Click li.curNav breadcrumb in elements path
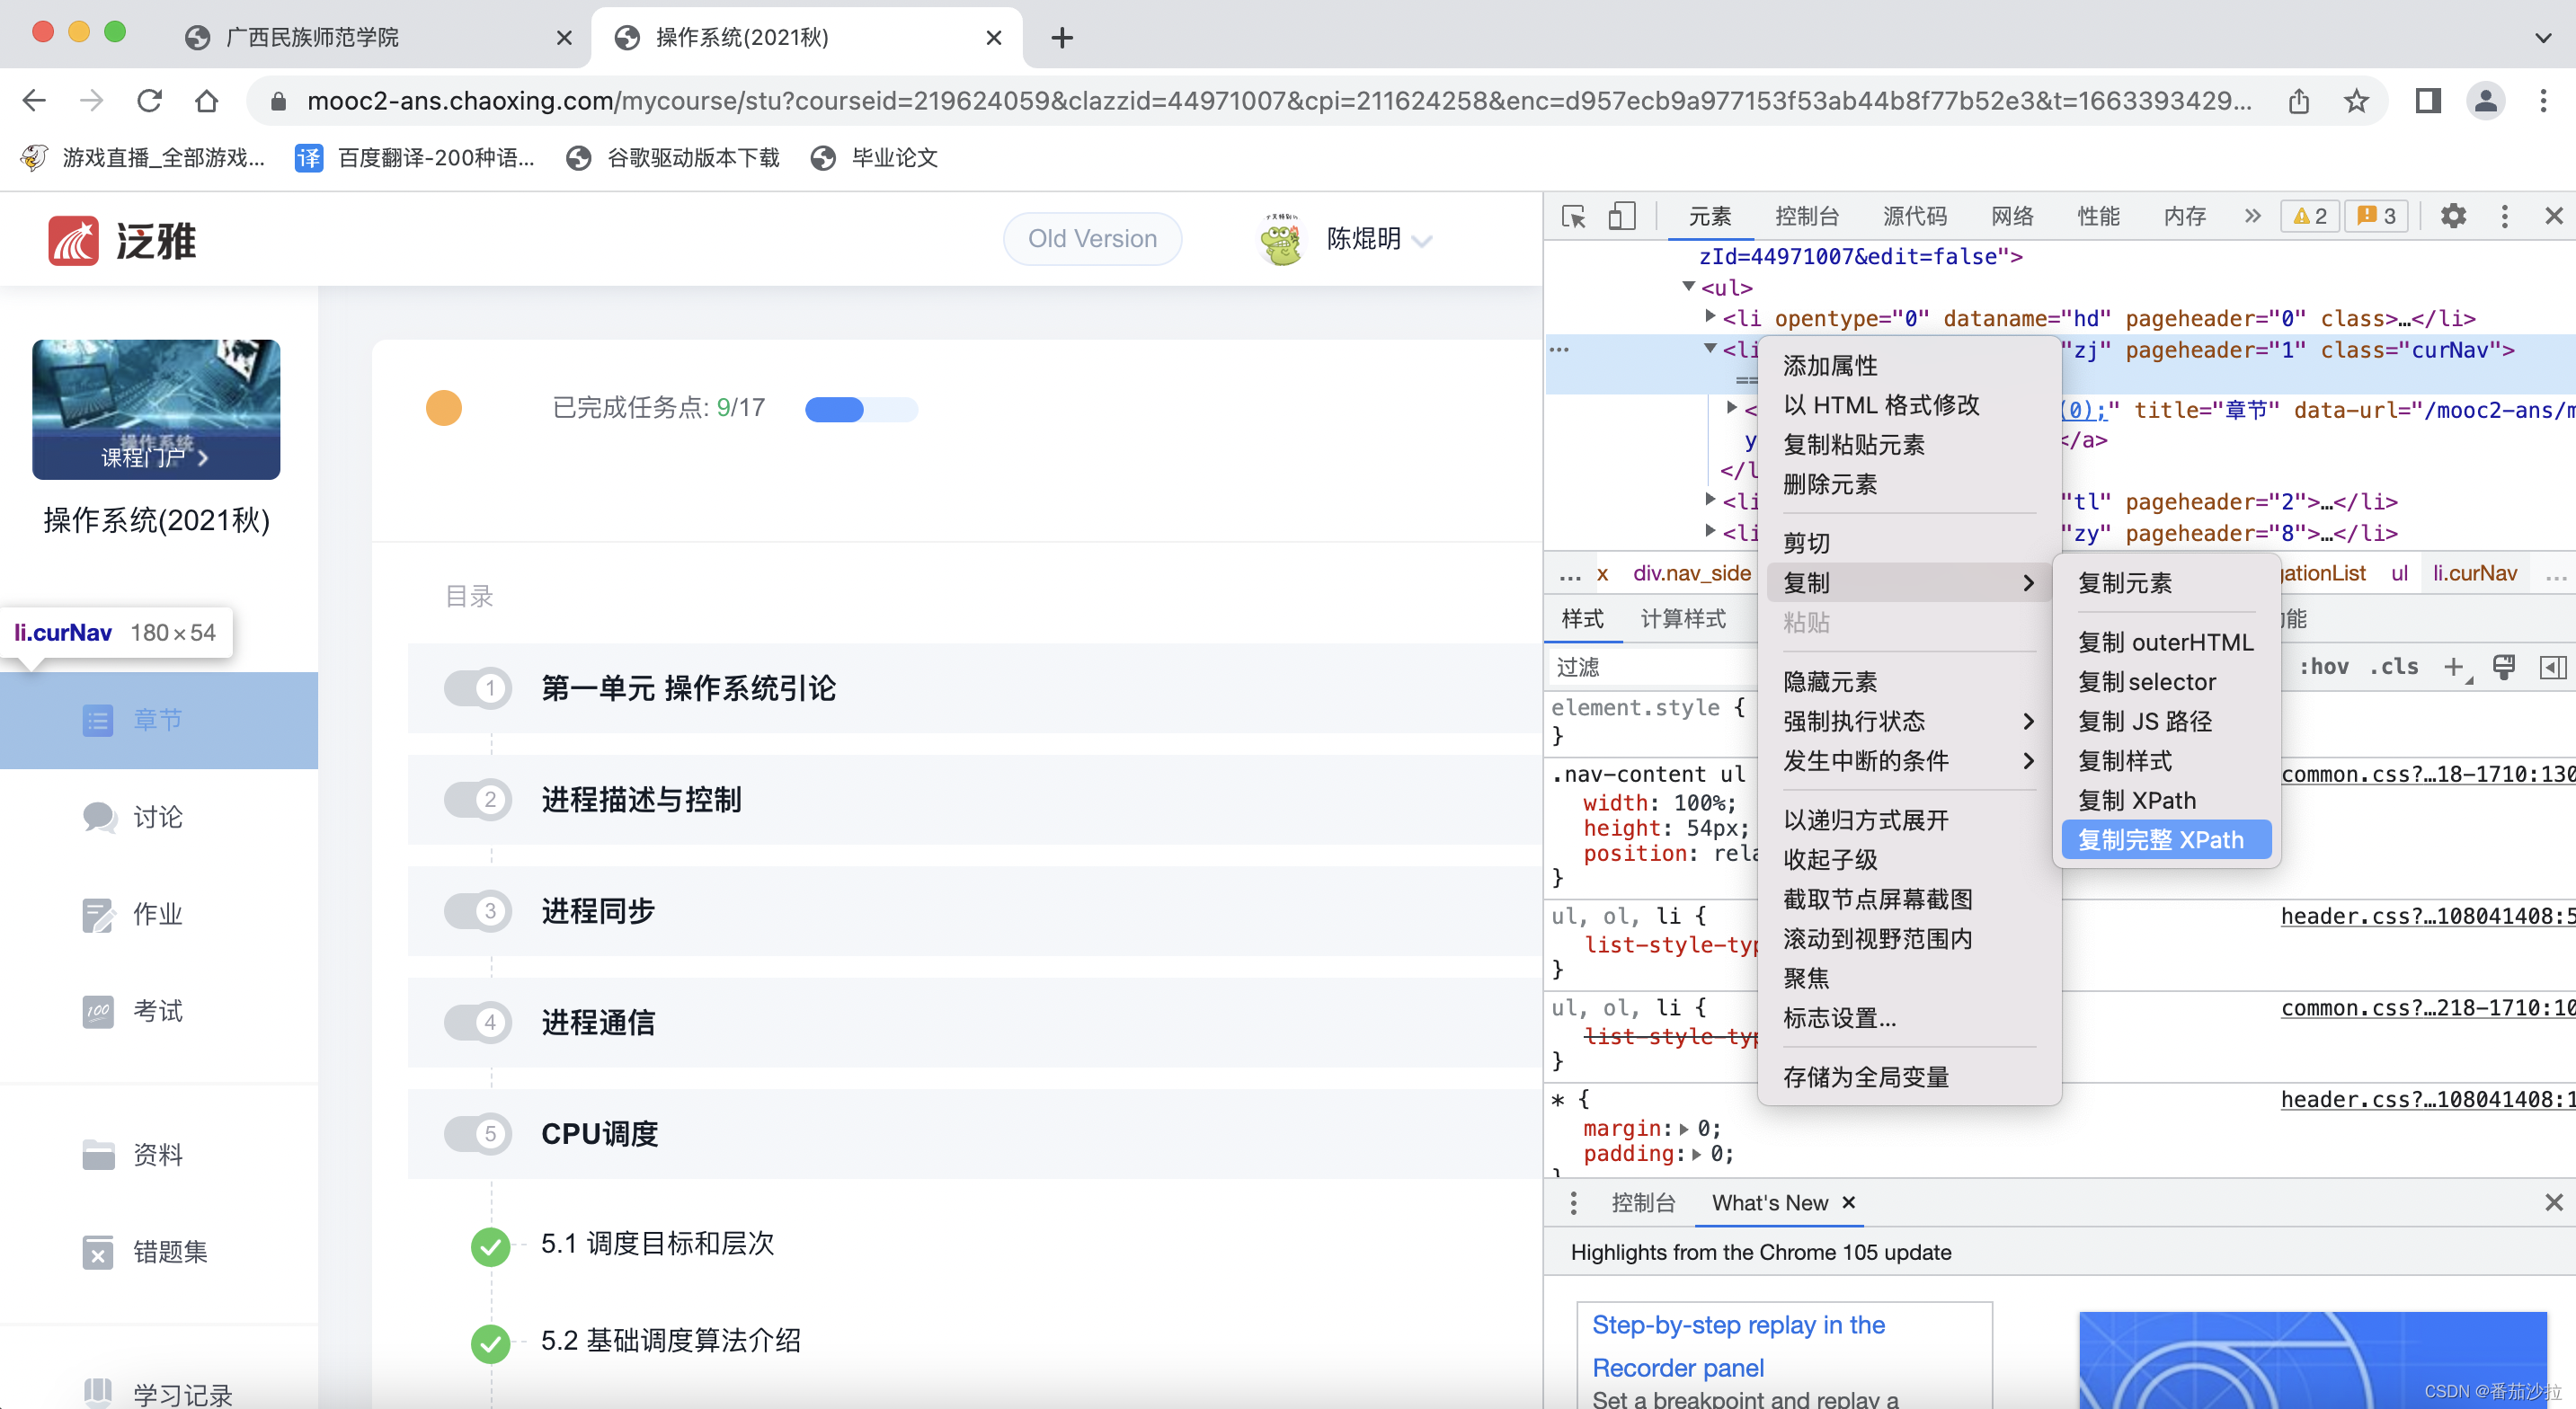The width and height of the screenshot is (2576, 1409). point(2474,573)
